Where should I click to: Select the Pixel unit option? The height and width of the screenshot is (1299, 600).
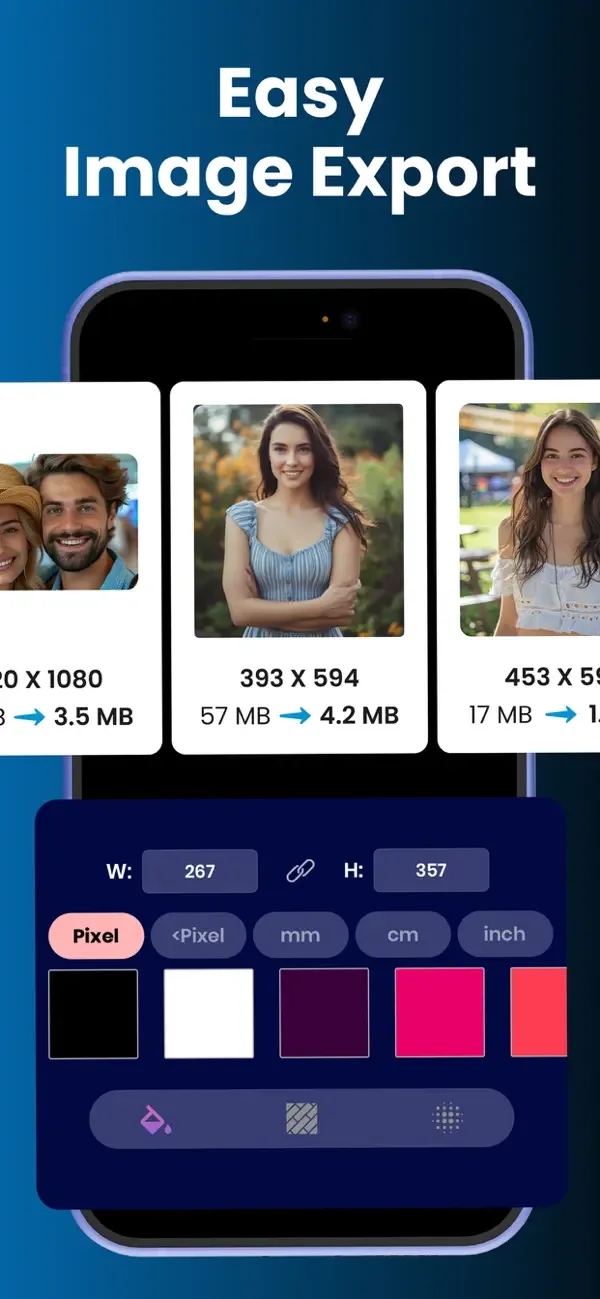(x=96, y=936)
